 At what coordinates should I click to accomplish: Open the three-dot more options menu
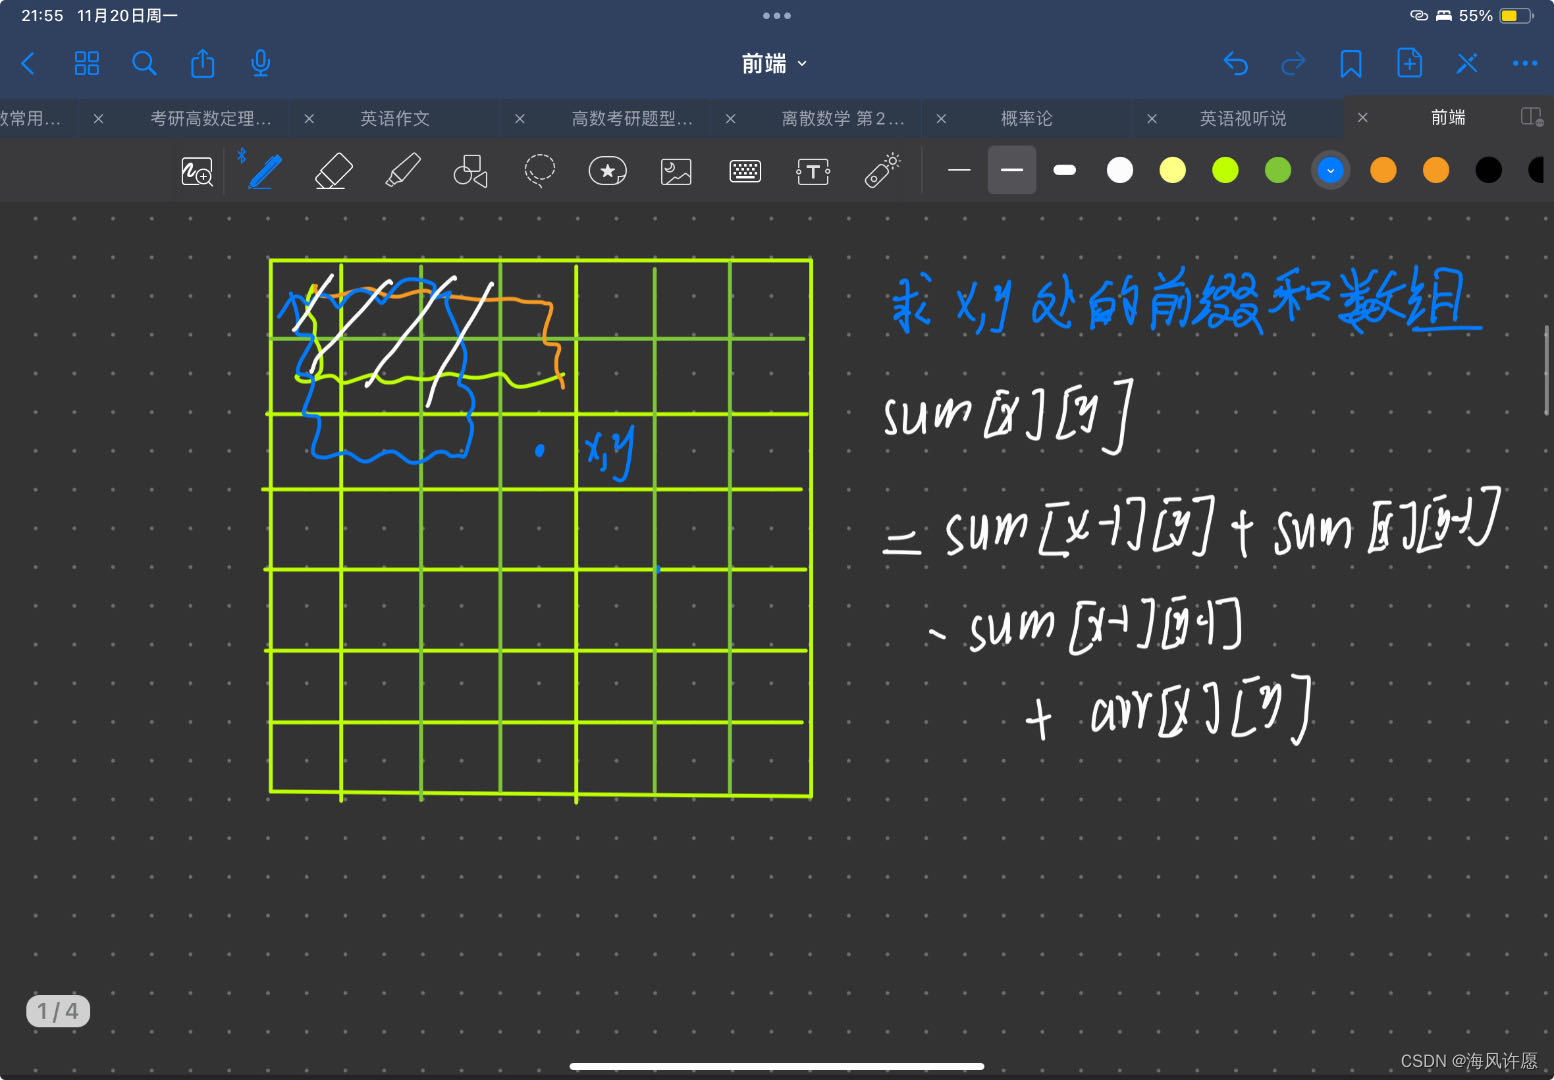click(x=1525, y=64)
